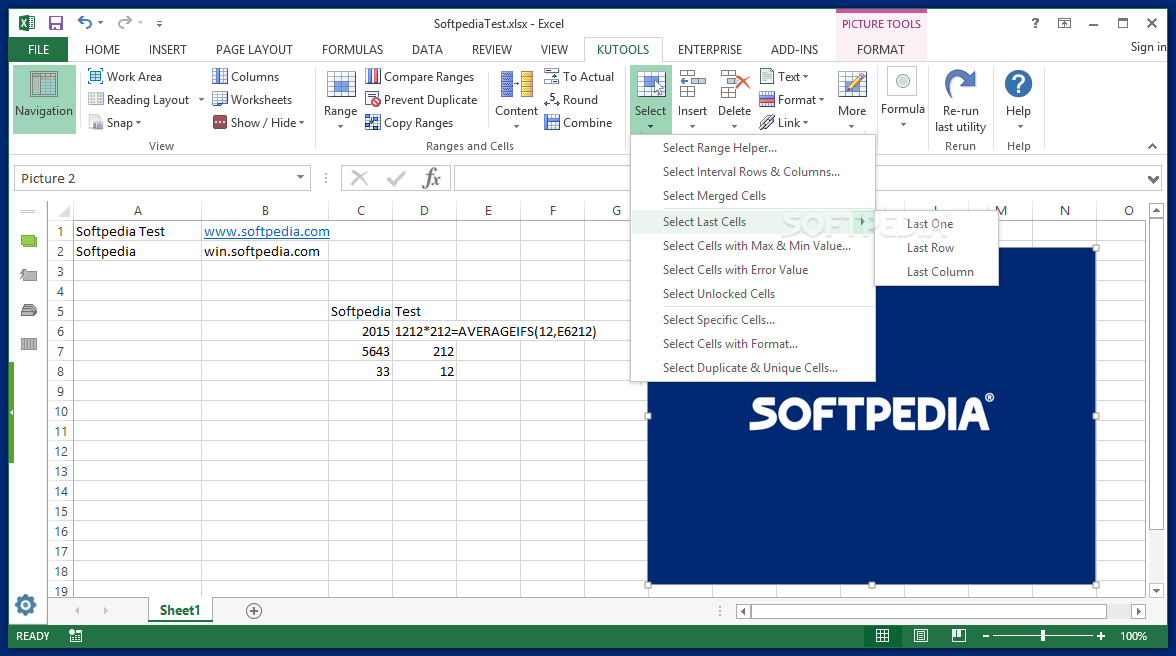Open the Text tools dropdown

[x=784, y=76]
